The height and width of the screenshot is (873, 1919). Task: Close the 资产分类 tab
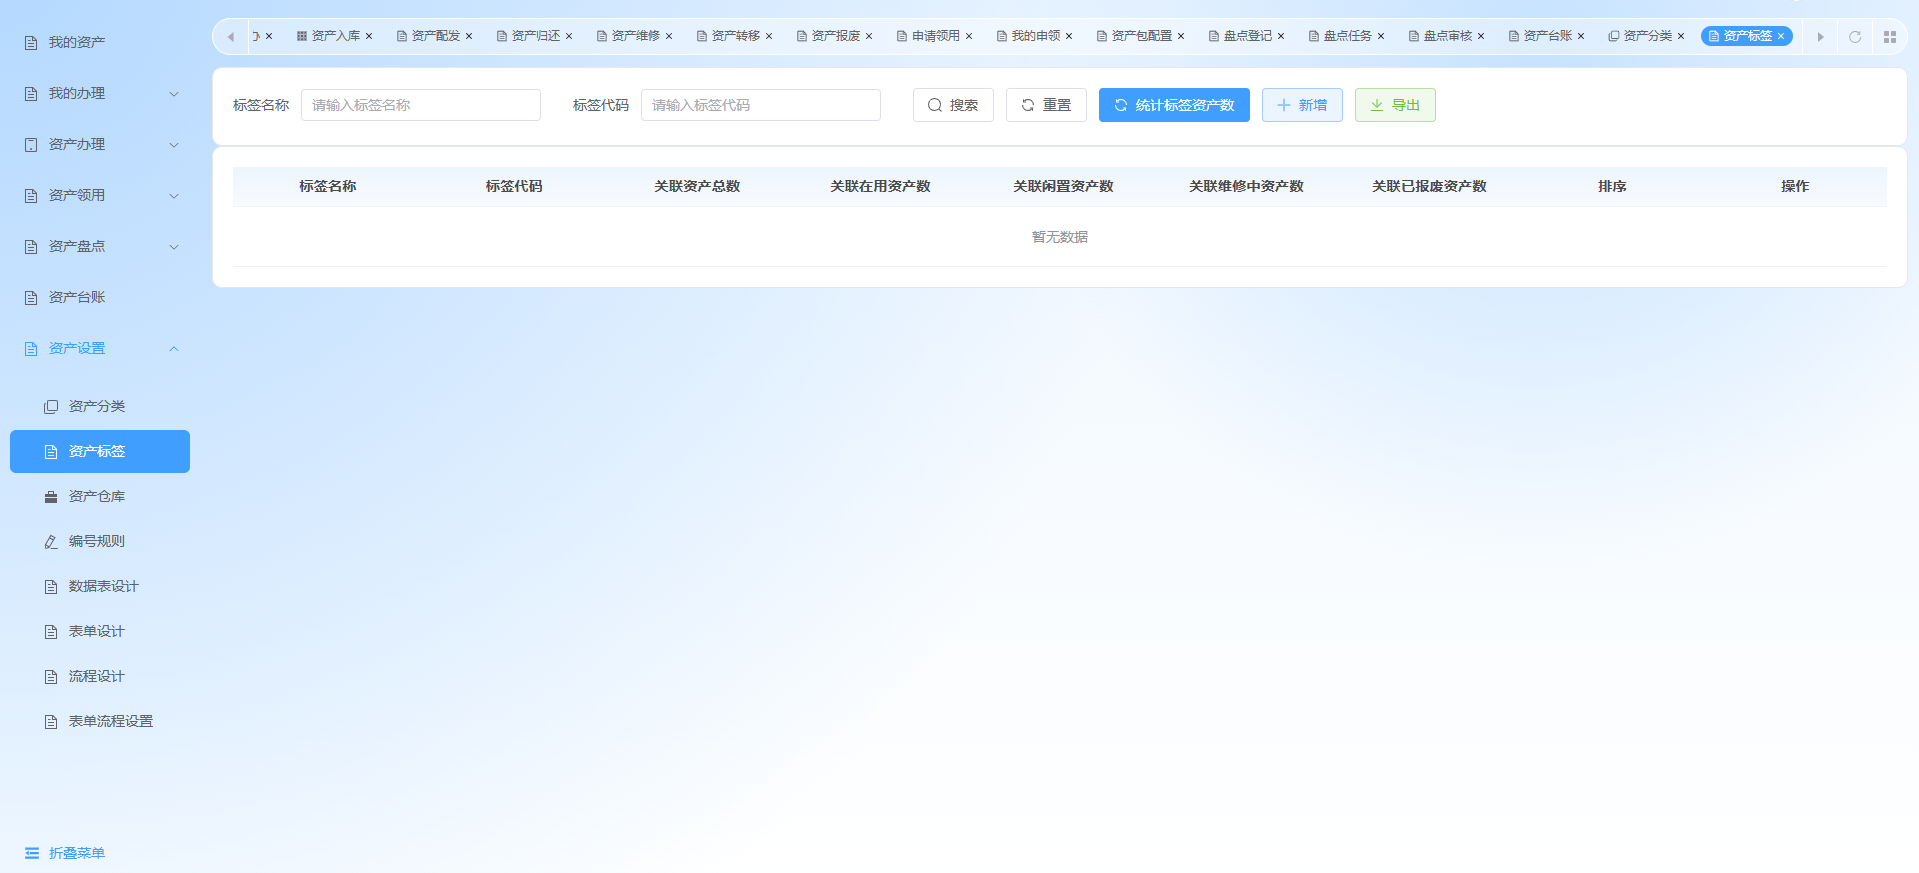(1681, 36)
